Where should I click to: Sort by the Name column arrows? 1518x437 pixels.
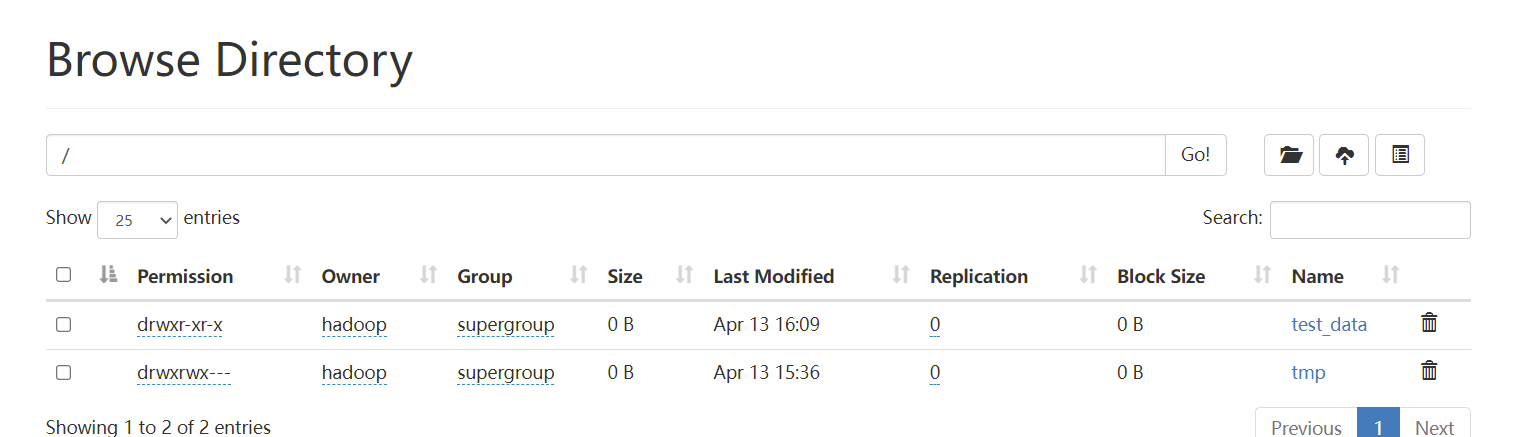coord(1390,275)
